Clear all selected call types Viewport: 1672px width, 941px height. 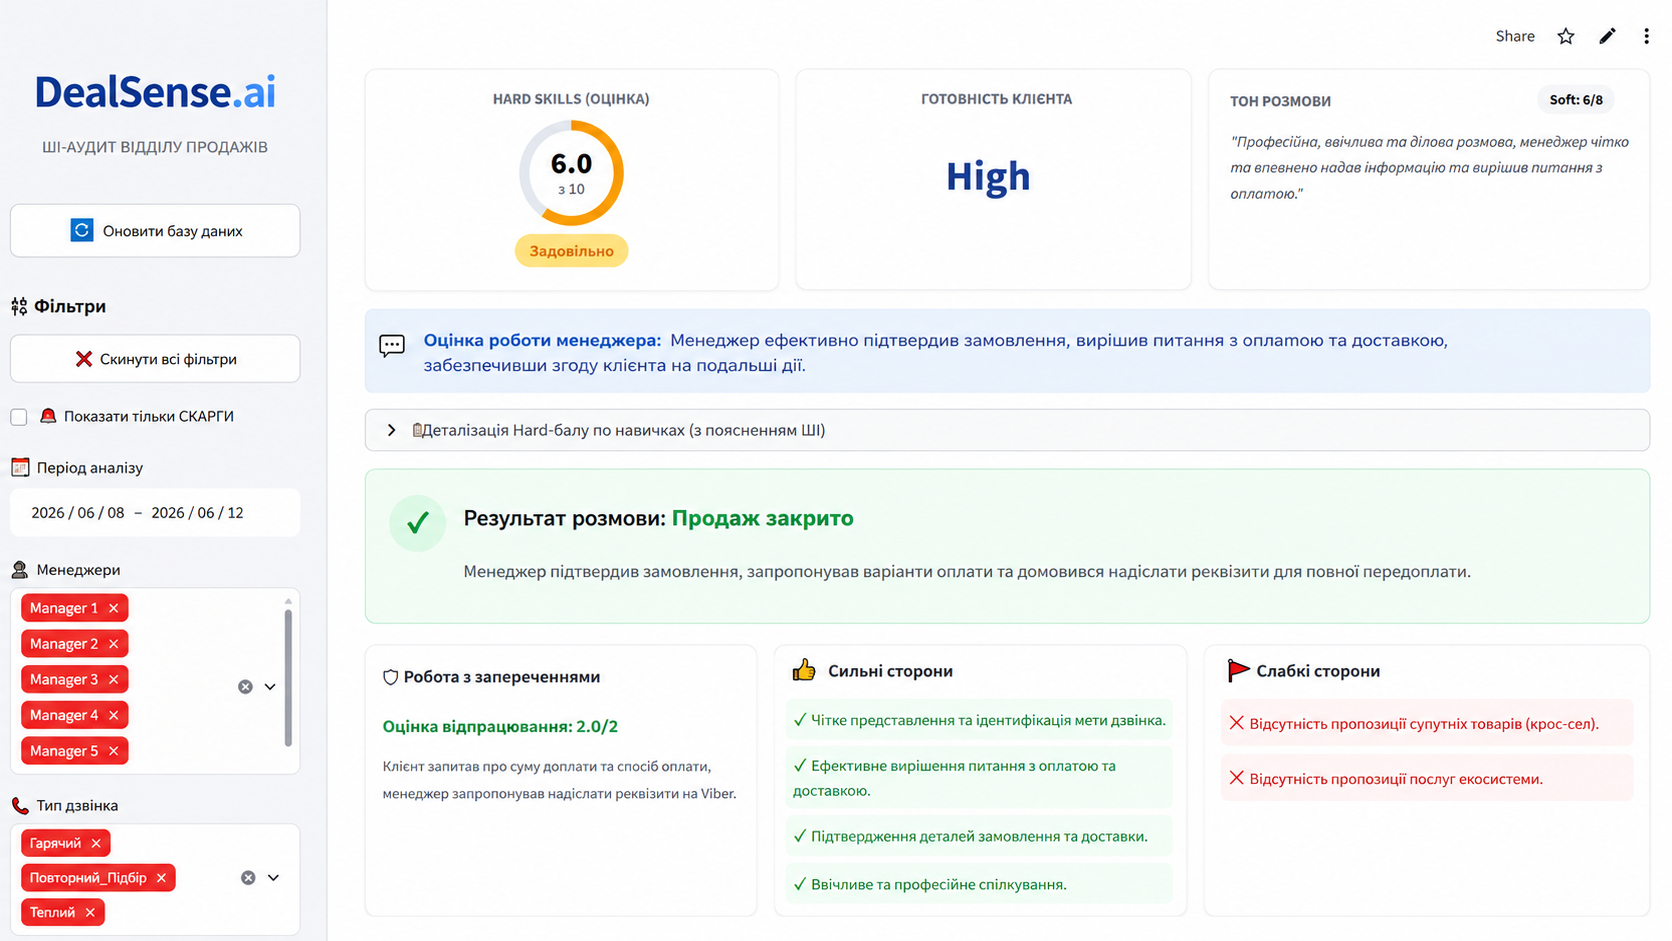[248, 878]
